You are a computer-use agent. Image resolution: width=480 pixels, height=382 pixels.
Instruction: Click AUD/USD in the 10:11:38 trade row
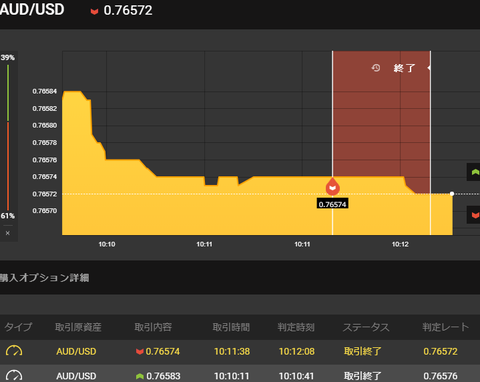[x=76, y=351]
